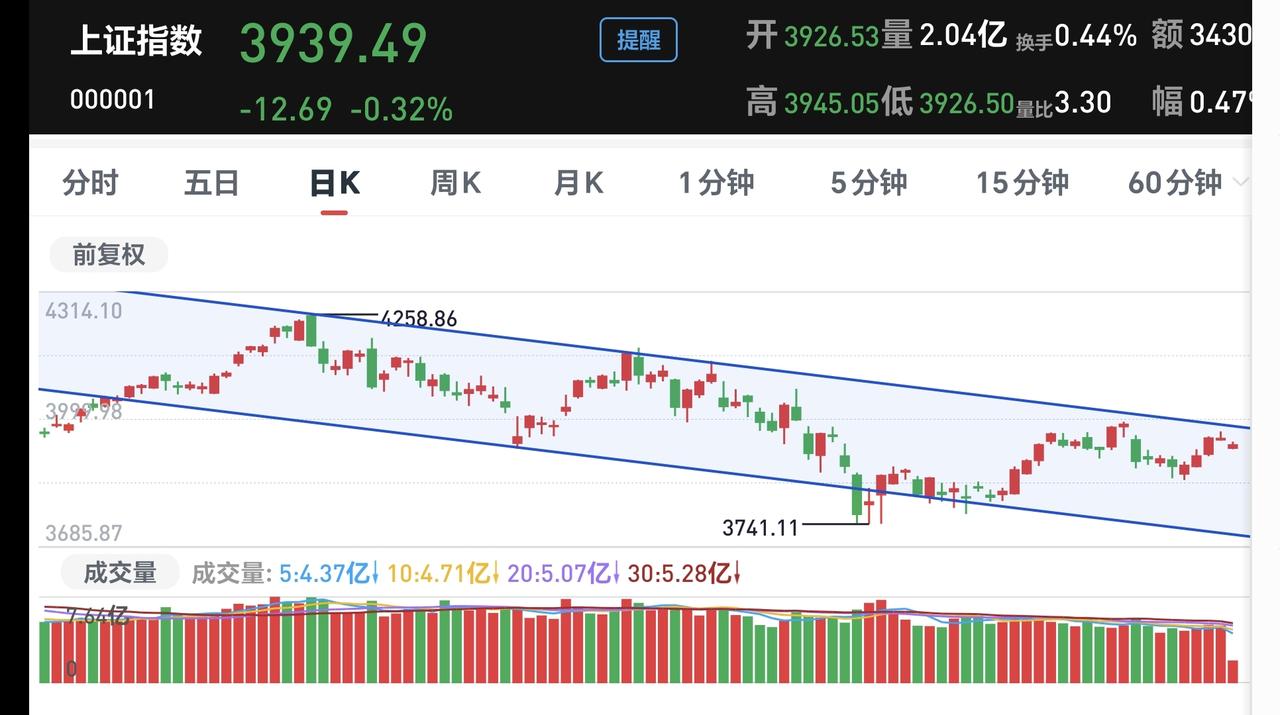Choose the 15分钟 interval tab
This screenshot has width=1280, height=715.
click(1022, 183)
